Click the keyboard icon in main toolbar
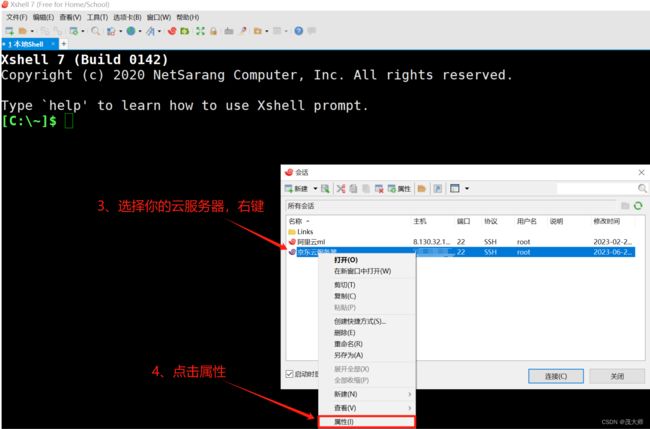650x429 pixels. [x=229, y=31]
